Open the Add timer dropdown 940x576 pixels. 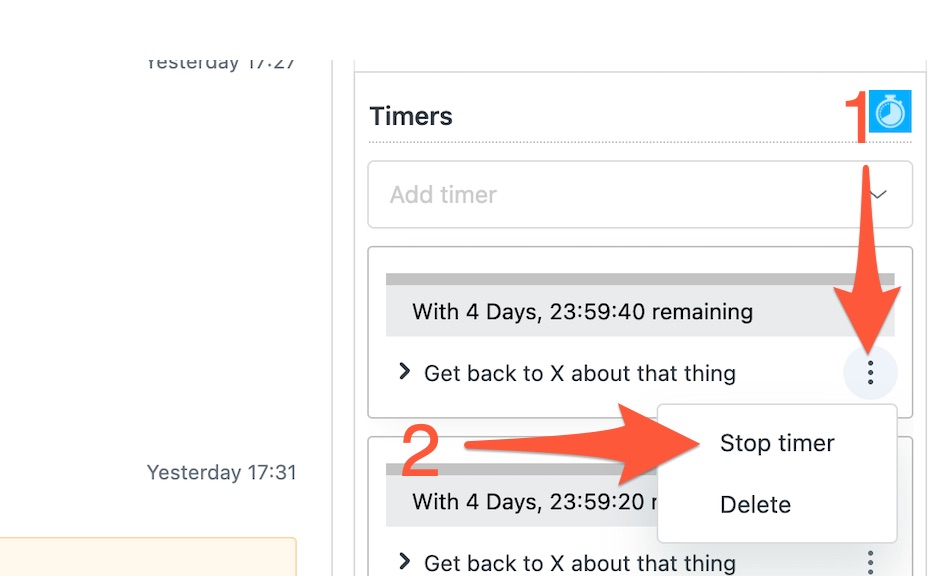coord(640,195)
